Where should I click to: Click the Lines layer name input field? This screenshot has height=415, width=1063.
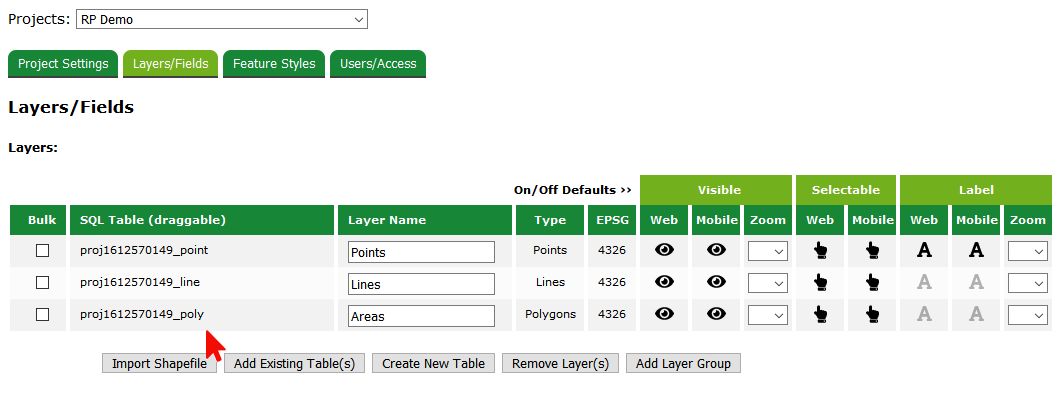click(421, 284)
